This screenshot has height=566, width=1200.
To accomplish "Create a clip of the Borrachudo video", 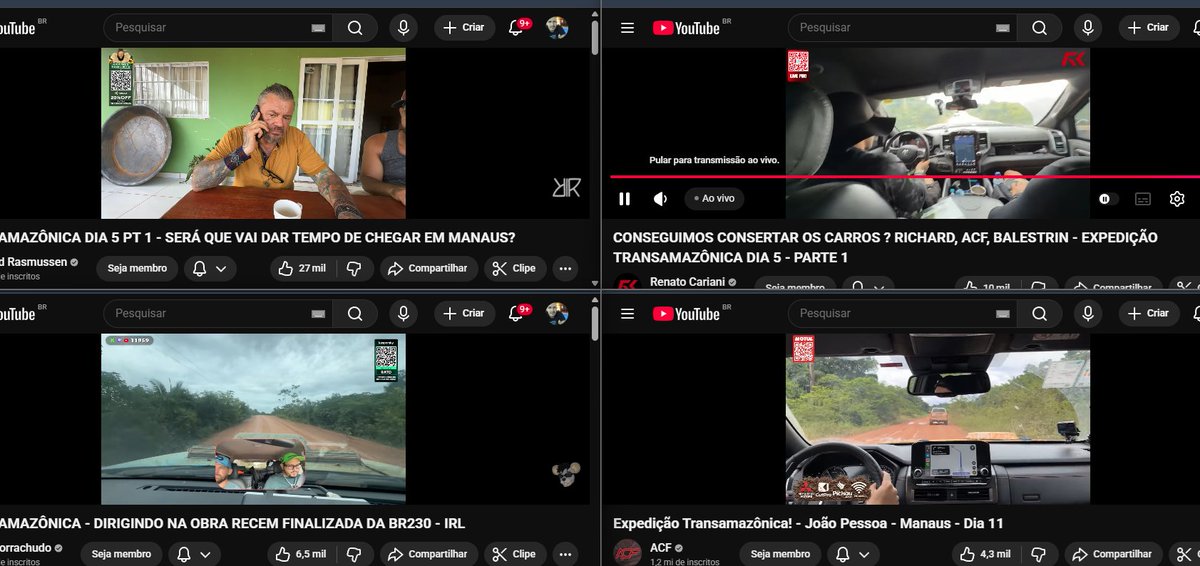I will click(x=514, y=554).
